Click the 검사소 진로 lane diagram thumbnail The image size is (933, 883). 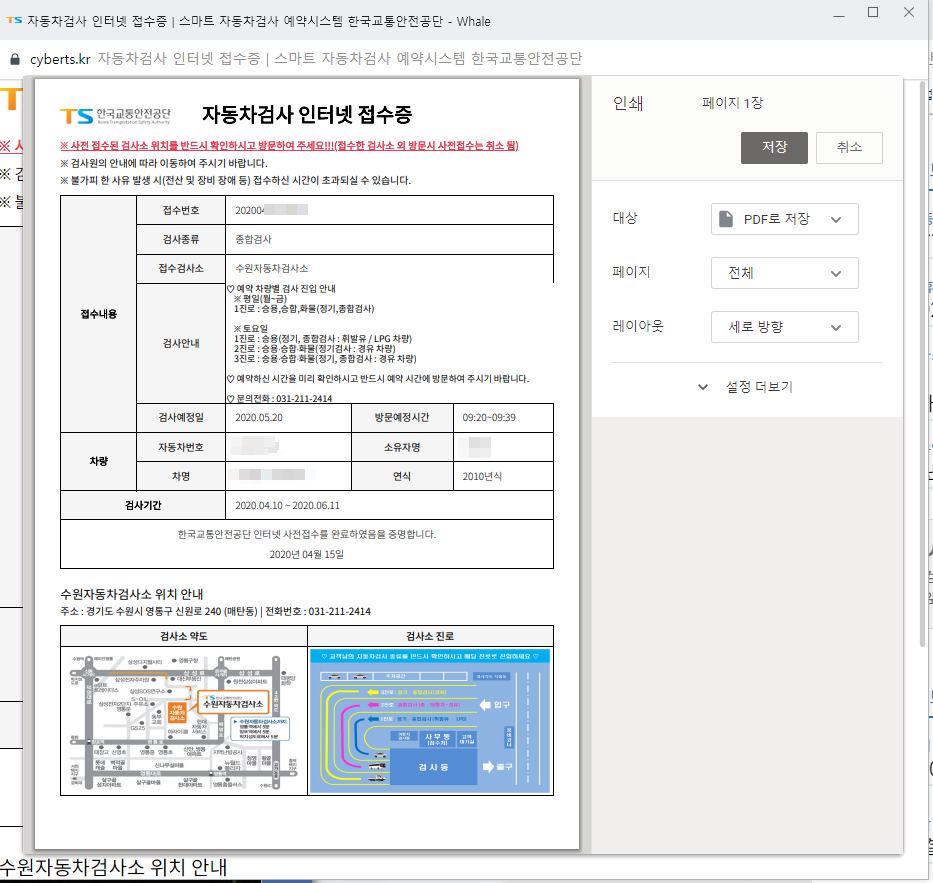point(430,721)
